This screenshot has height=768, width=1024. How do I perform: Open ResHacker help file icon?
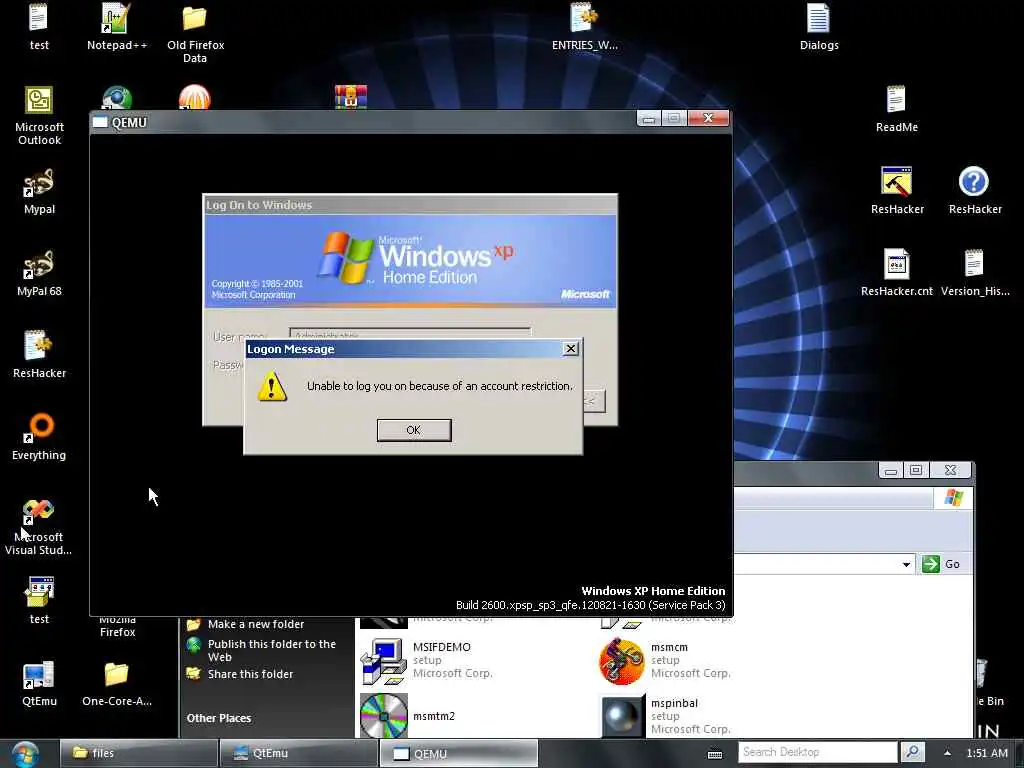(974, 190)
